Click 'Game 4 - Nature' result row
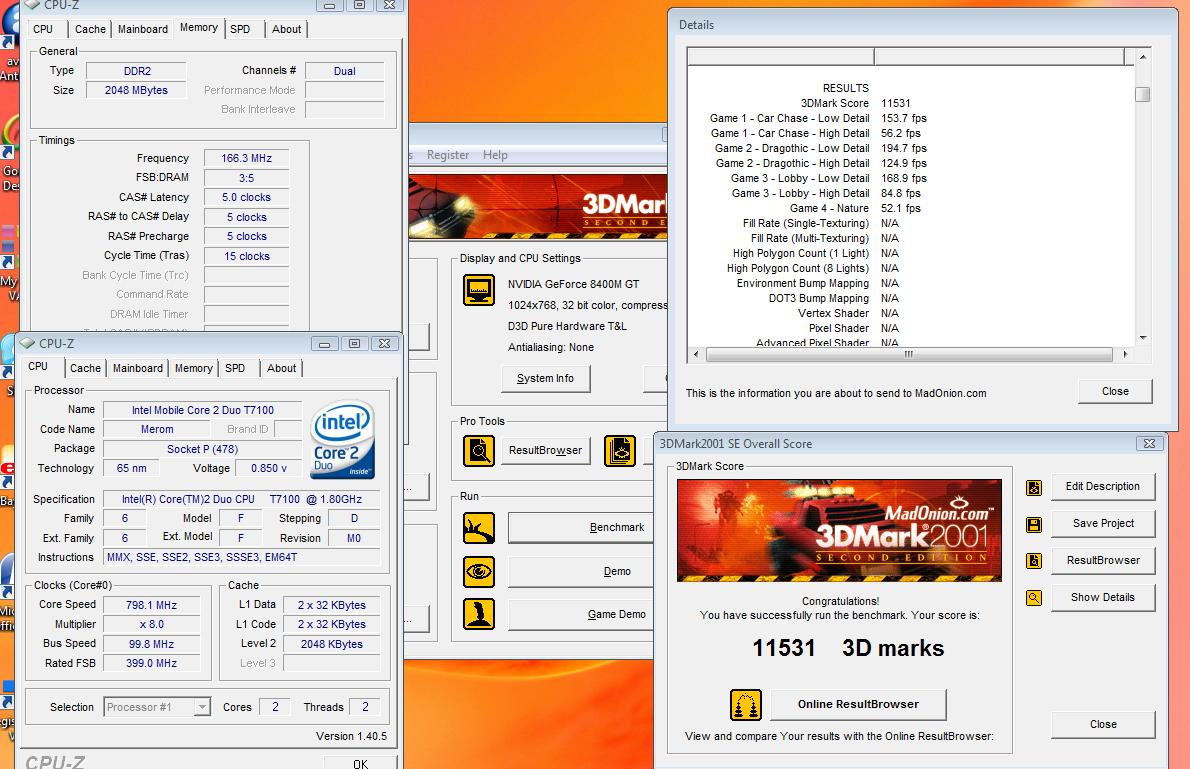Image resolution: width=1190 pixels, height=769 pixels. 855,208
